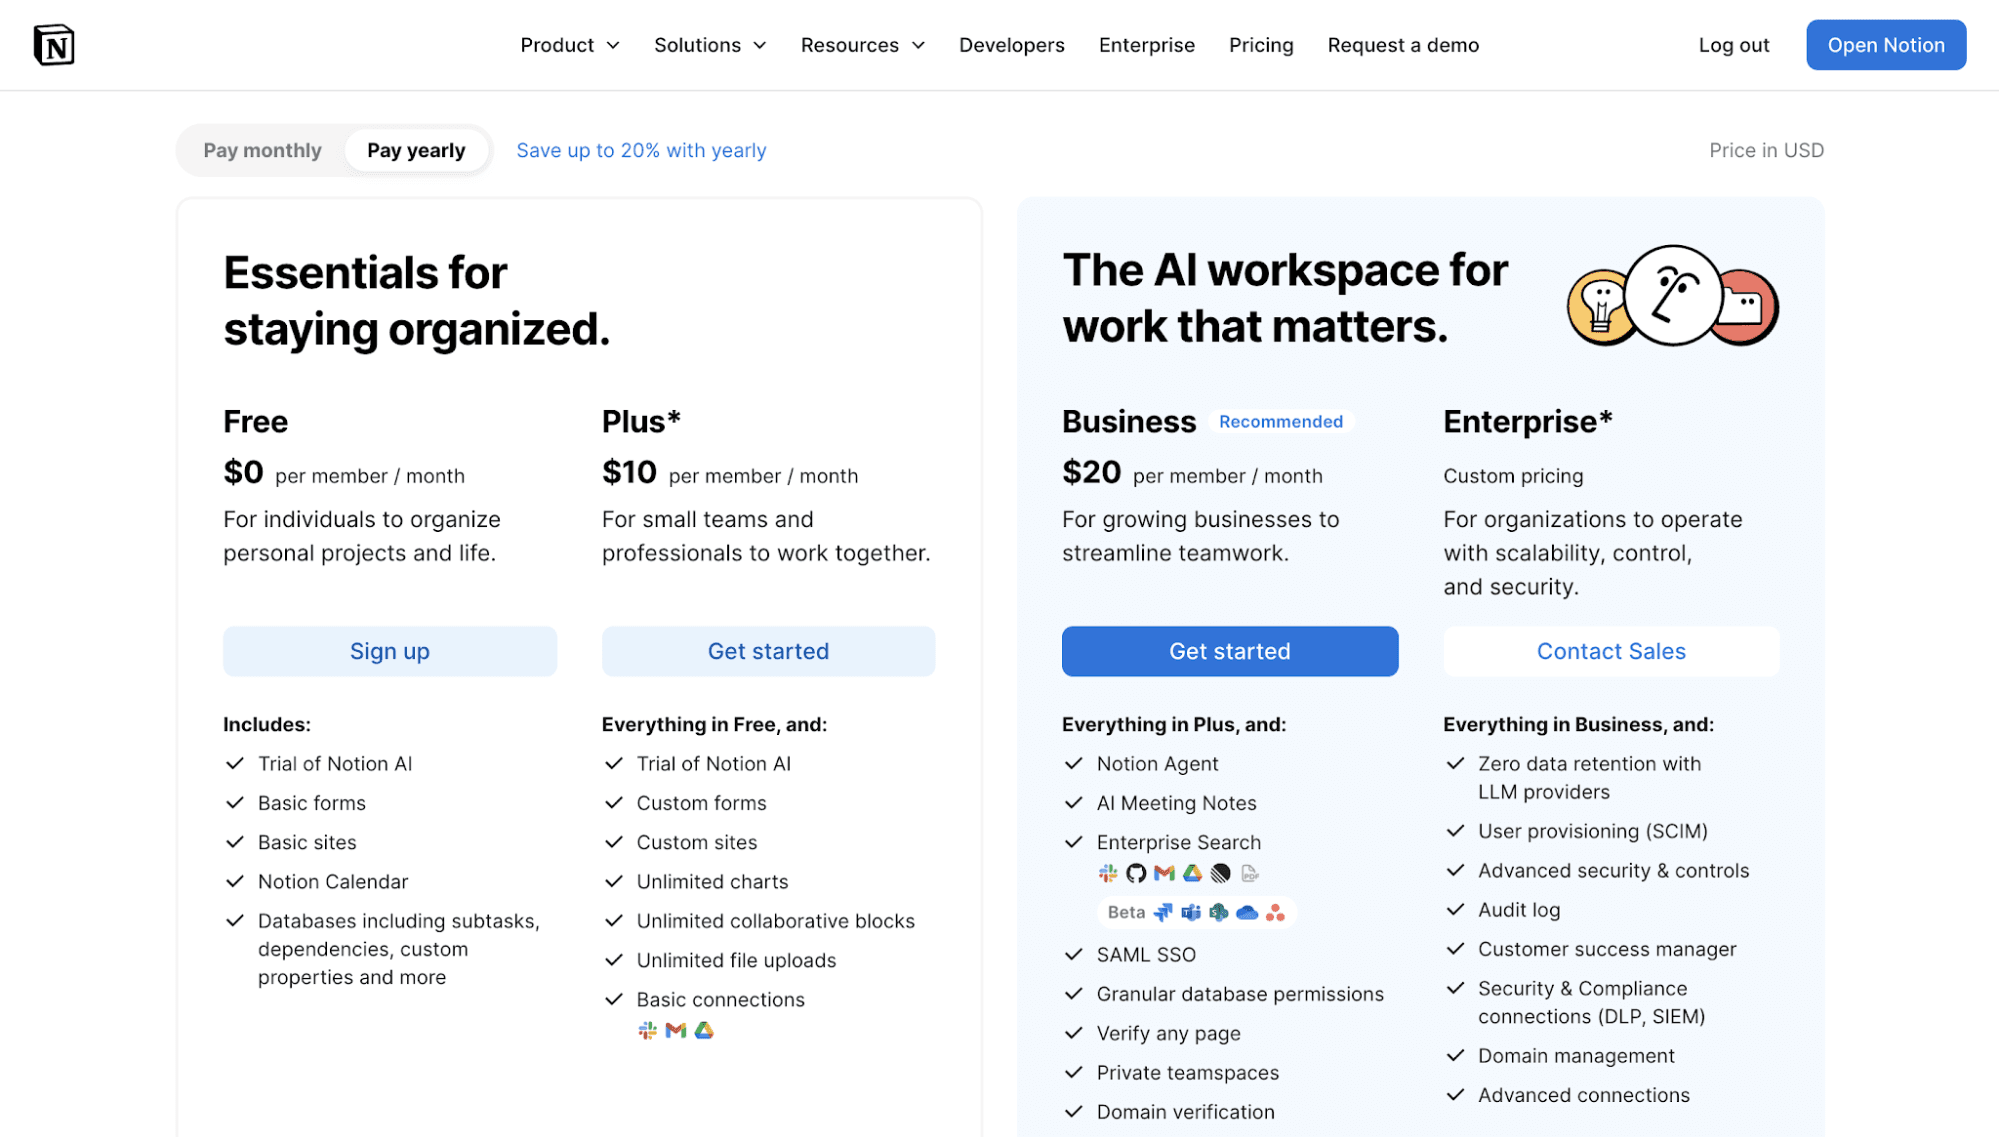
Task: Expand the Product dropdown menu
Action: (570, 45)
